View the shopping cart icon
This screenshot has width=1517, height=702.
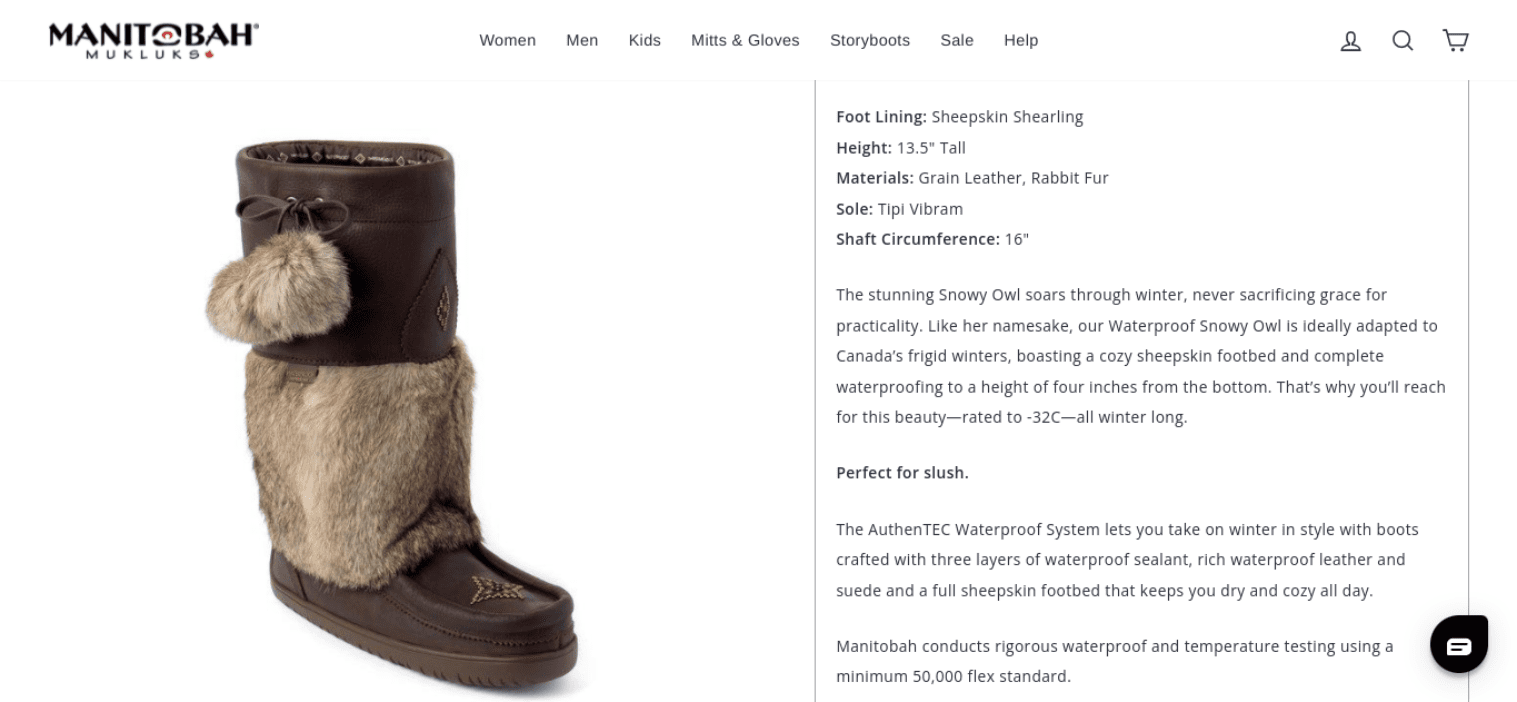pos(1455,40)
